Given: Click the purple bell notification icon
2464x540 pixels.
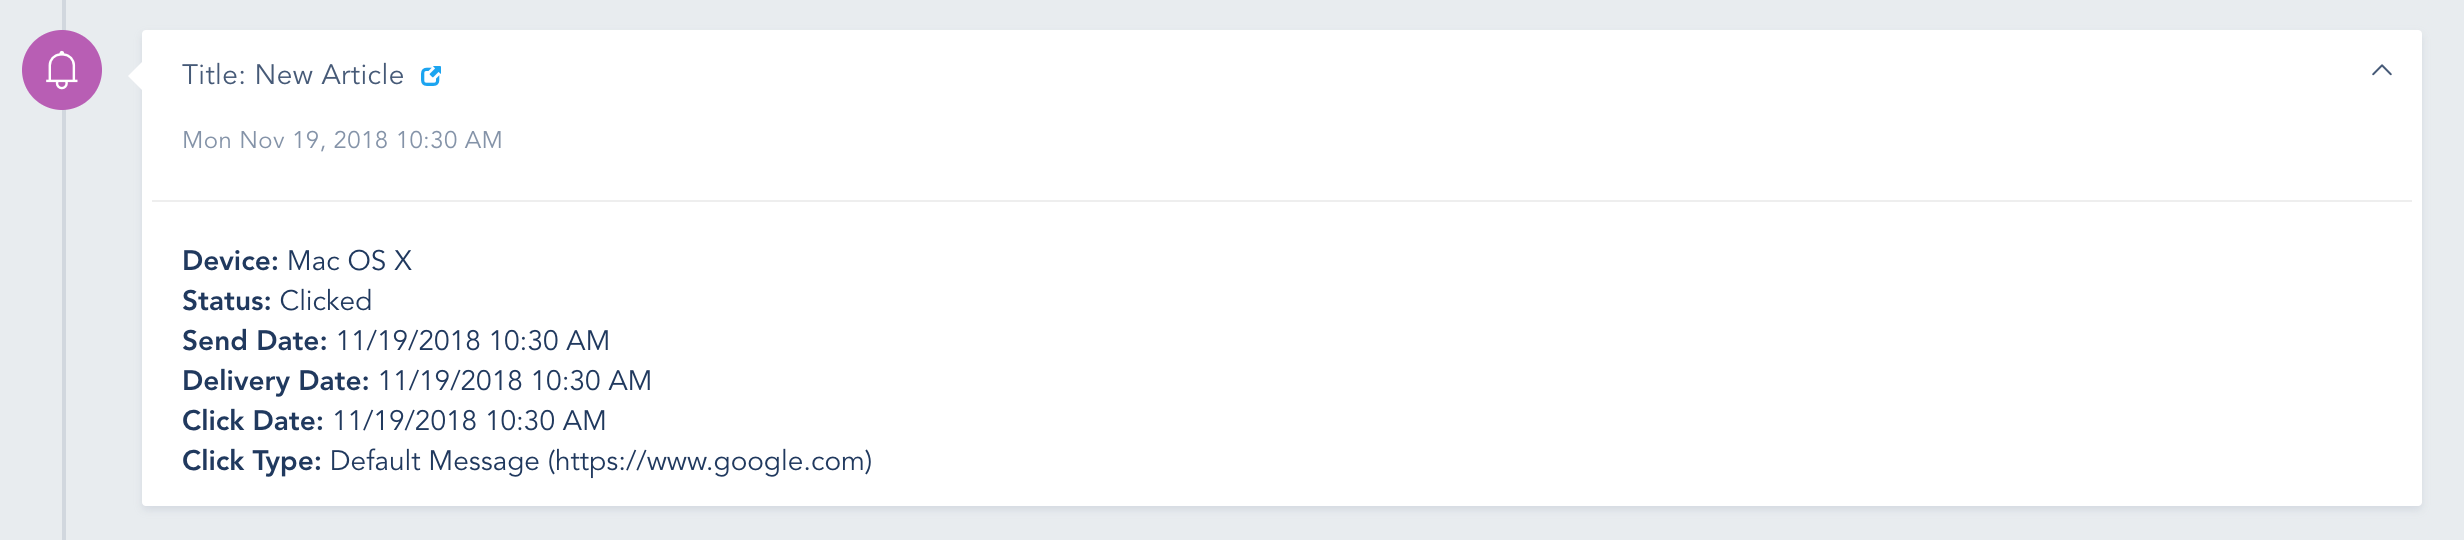Looking at the screenshot, I should click(62, 70).
